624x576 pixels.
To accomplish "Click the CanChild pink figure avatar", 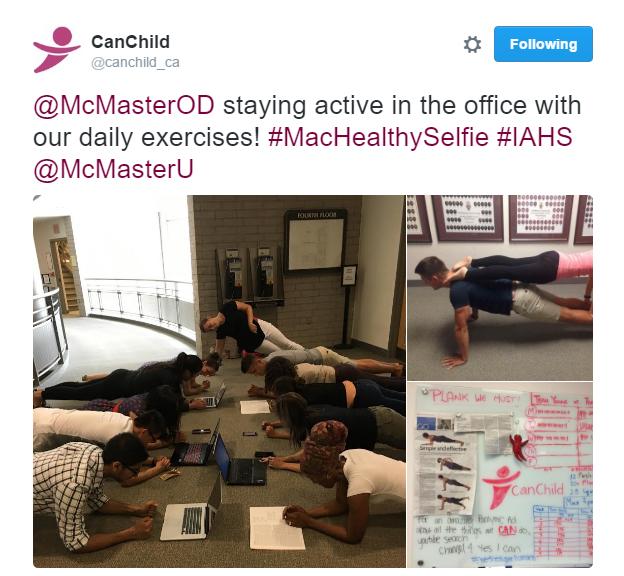I will tap(57, 50).
